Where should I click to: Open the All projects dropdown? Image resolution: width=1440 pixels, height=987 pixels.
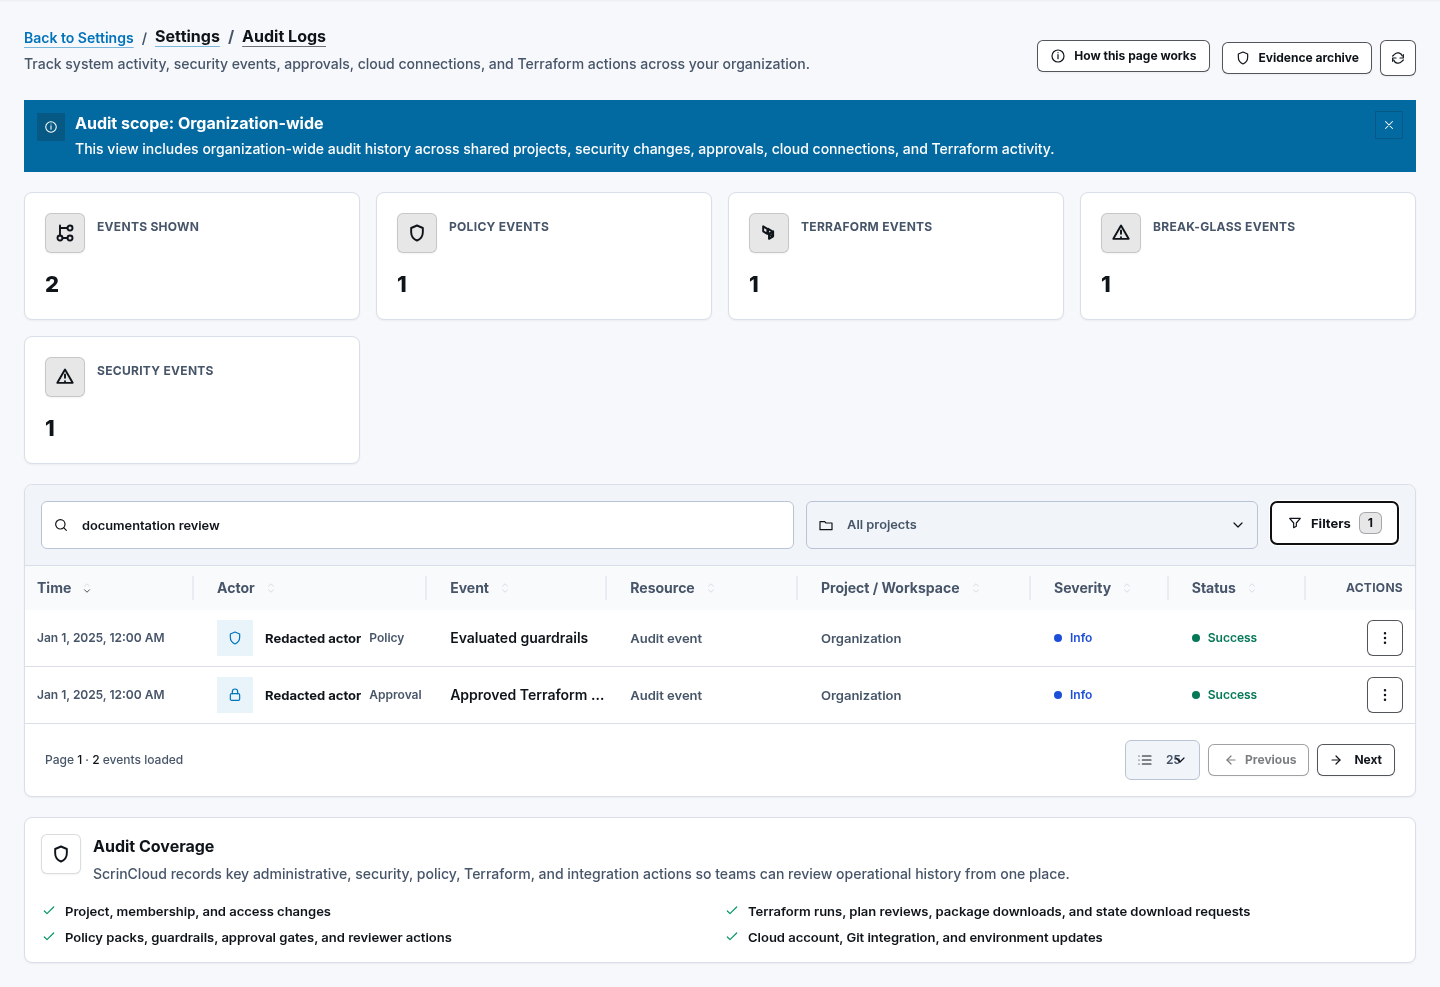coord(1032,525)
